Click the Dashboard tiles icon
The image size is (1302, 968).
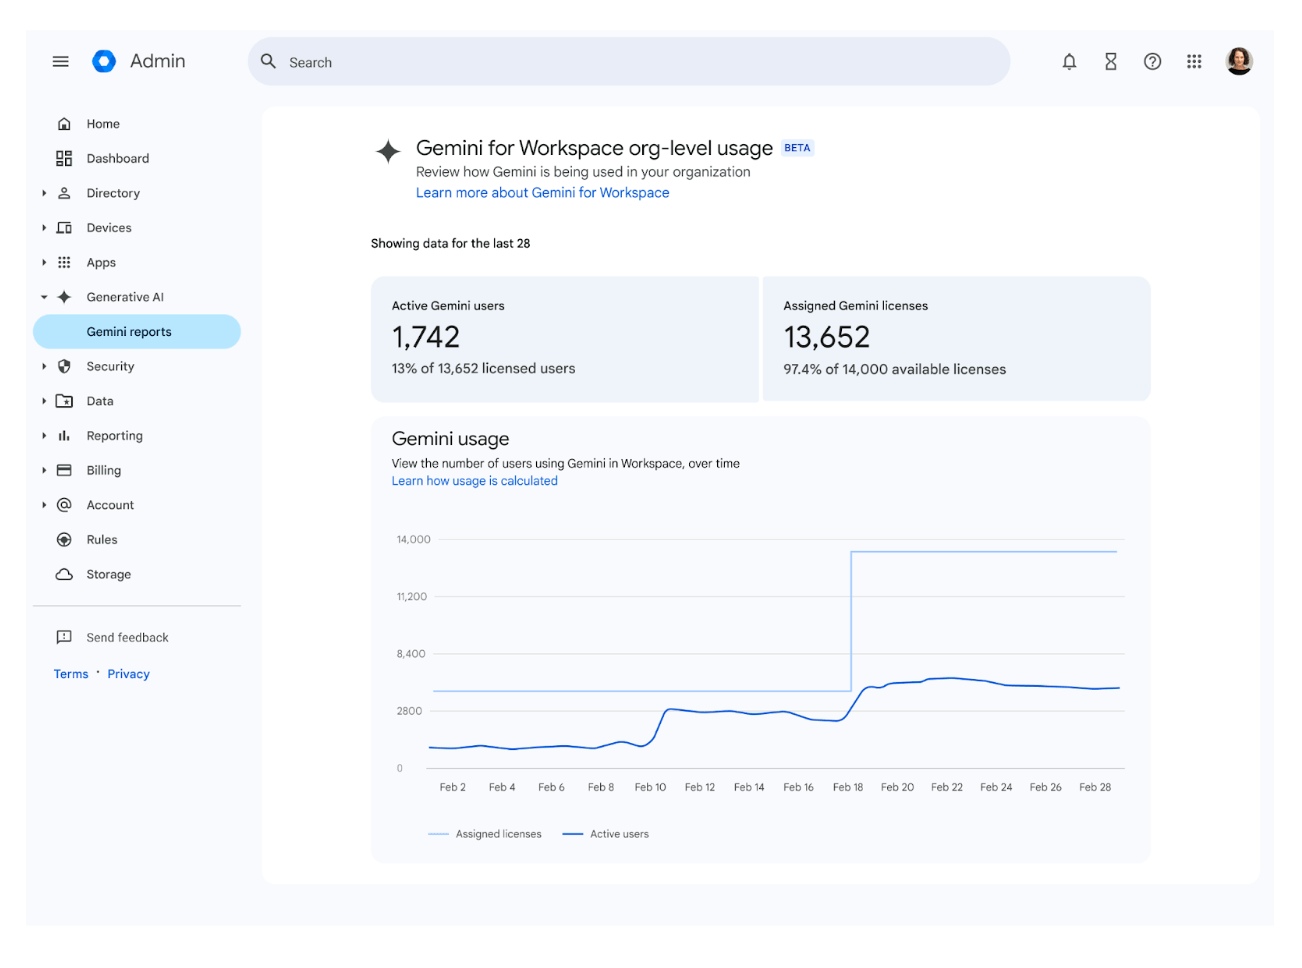tap(64, 158)
